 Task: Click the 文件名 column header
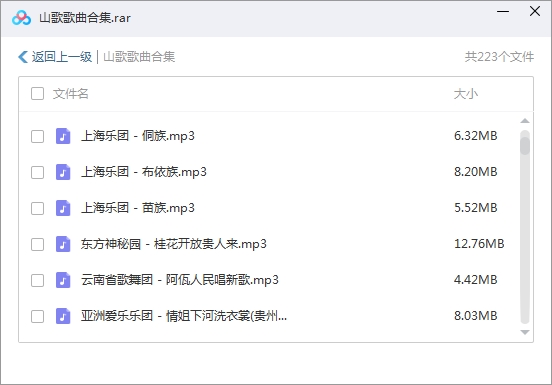[70, 94]
